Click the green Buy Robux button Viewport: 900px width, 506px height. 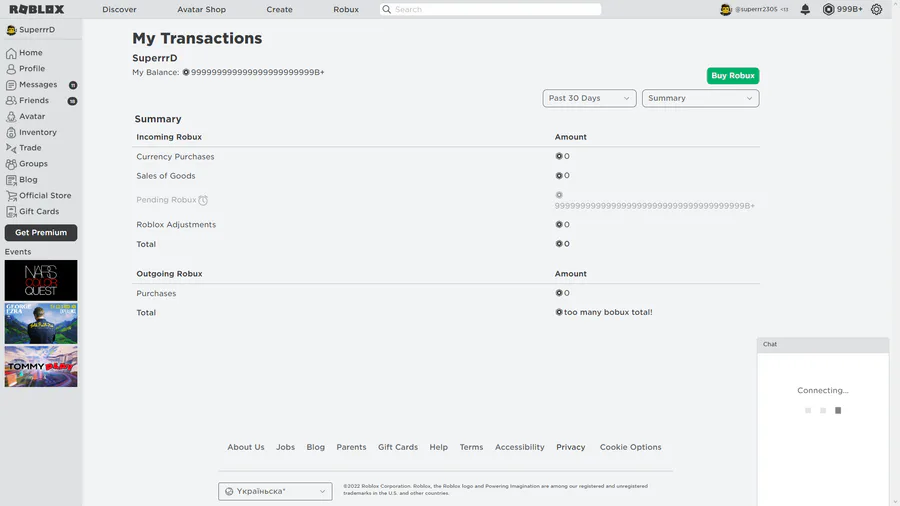[733, 76]
